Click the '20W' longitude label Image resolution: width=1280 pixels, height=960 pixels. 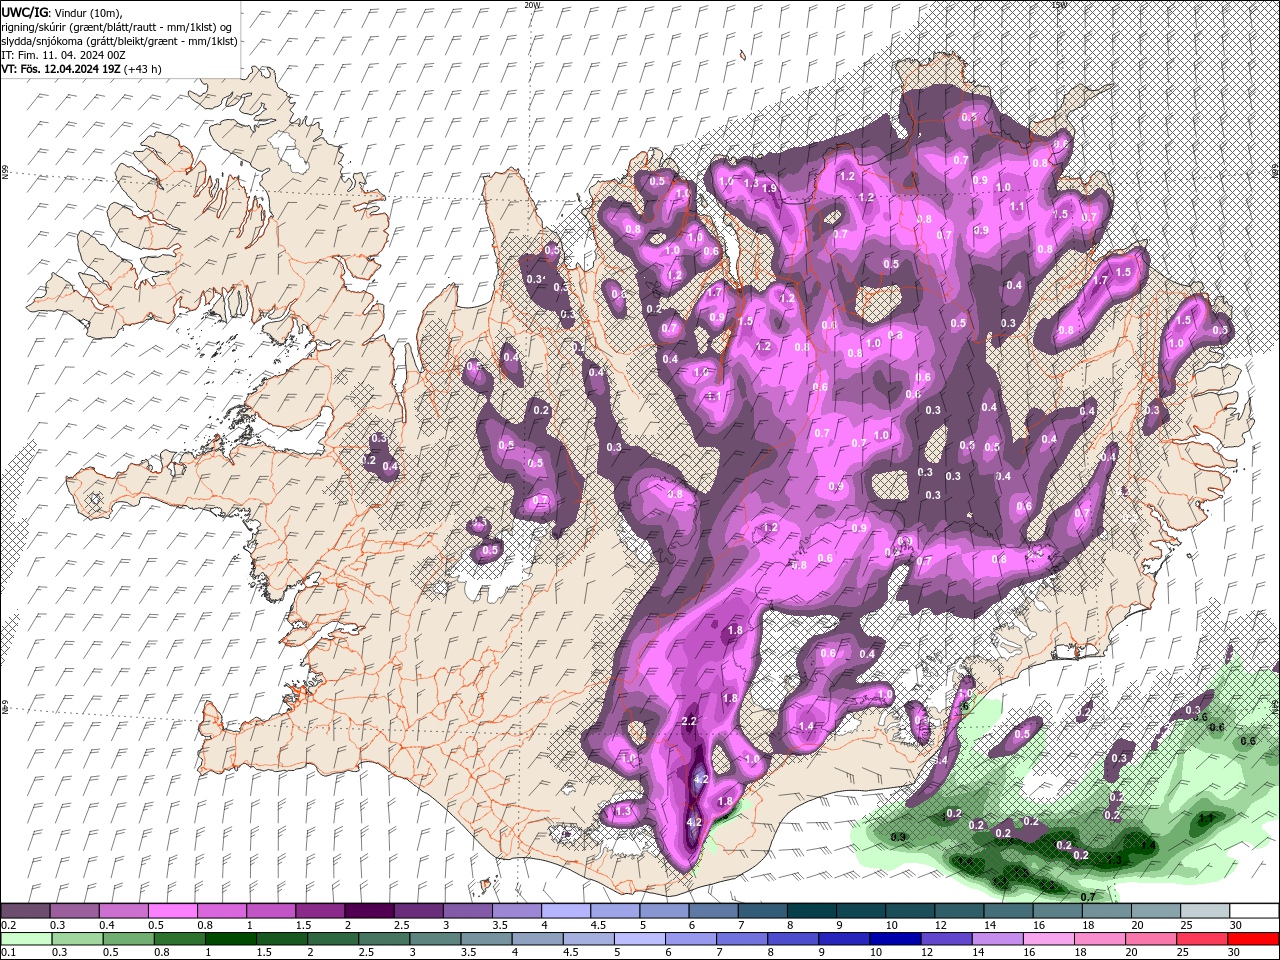click(532, 5)
